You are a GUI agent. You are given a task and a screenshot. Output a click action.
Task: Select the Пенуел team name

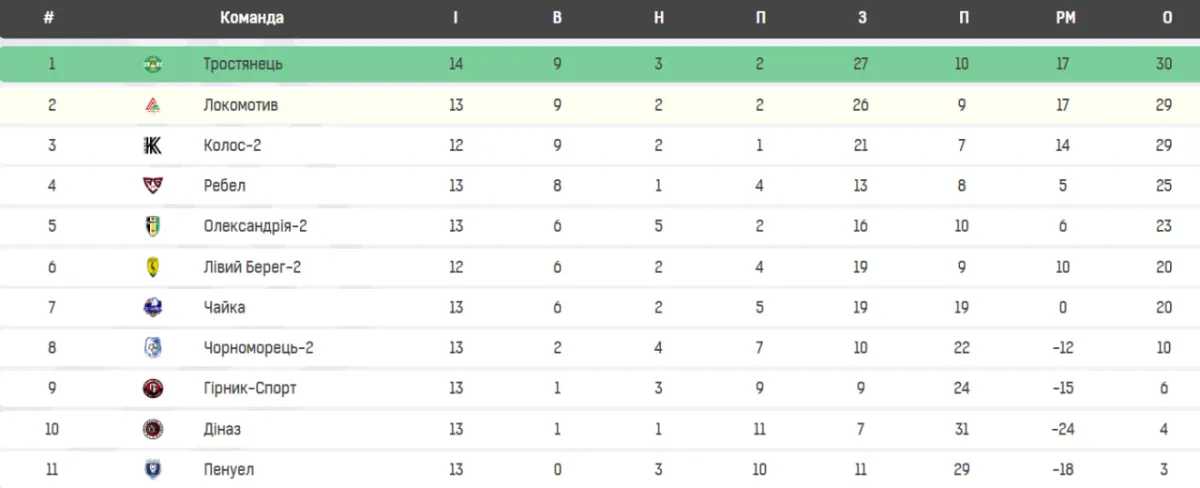[x=228, y=469]
